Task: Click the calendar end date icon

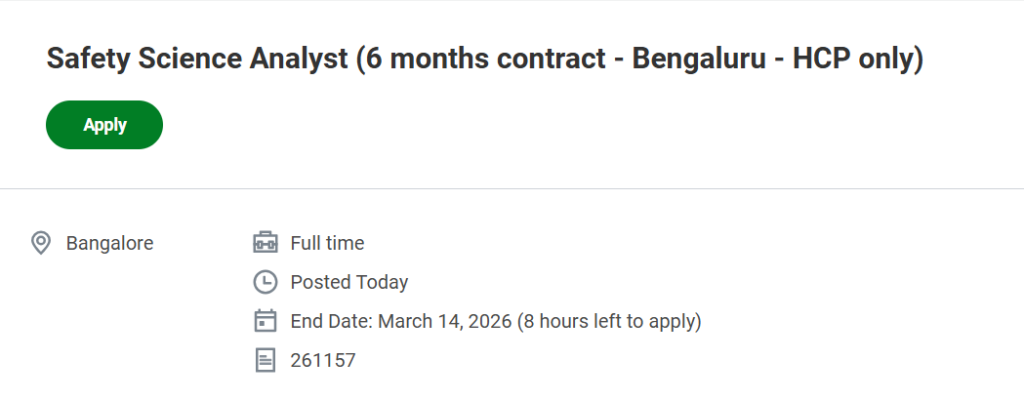Action: coord(265,321)
